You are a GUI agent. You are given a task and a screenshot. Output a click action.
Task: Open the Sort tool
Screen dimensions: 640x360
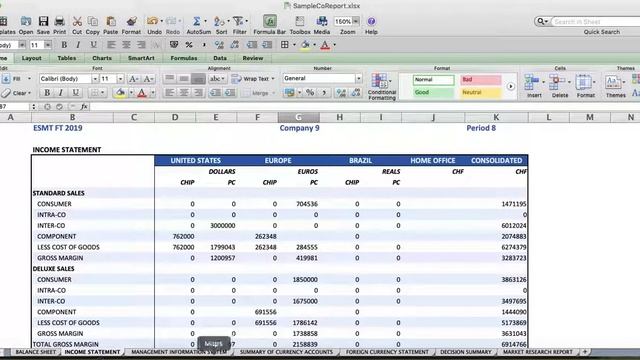click(219, 21)
